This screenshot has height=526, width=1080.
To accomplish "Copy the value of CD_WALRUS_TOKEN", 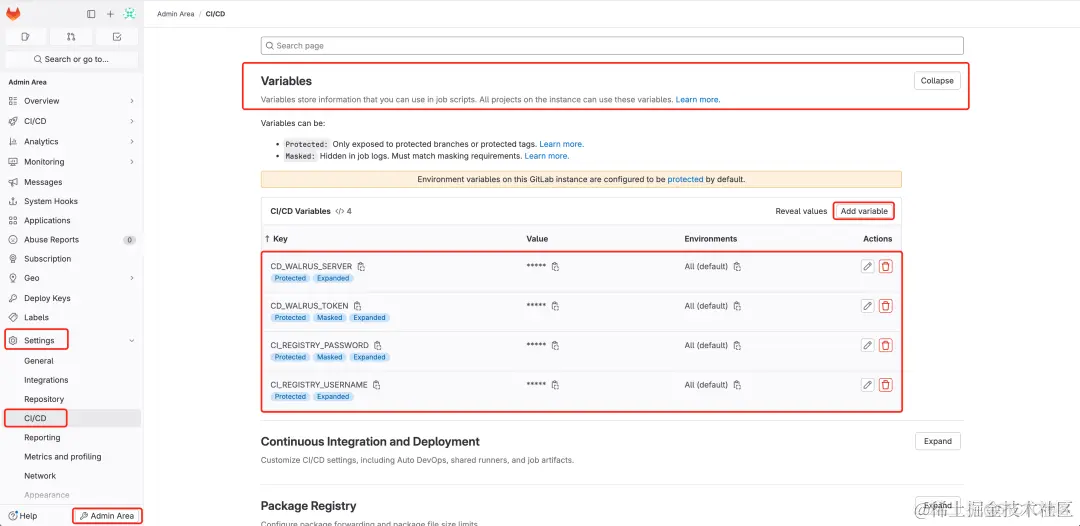I will point(555,306).
